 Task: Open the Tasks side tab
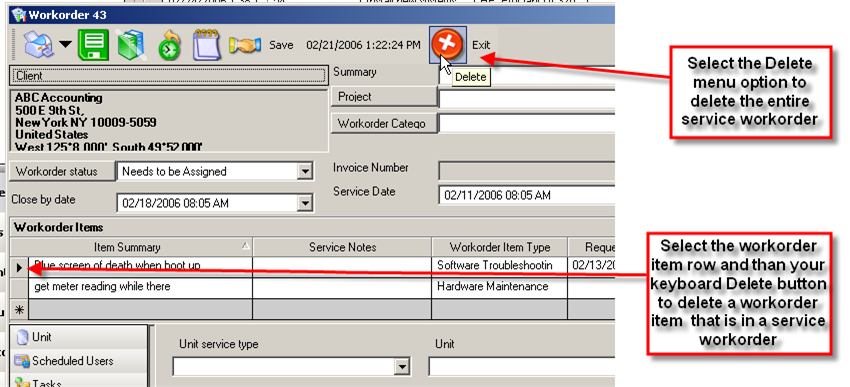pyautogui.click(x=79, y=381)
